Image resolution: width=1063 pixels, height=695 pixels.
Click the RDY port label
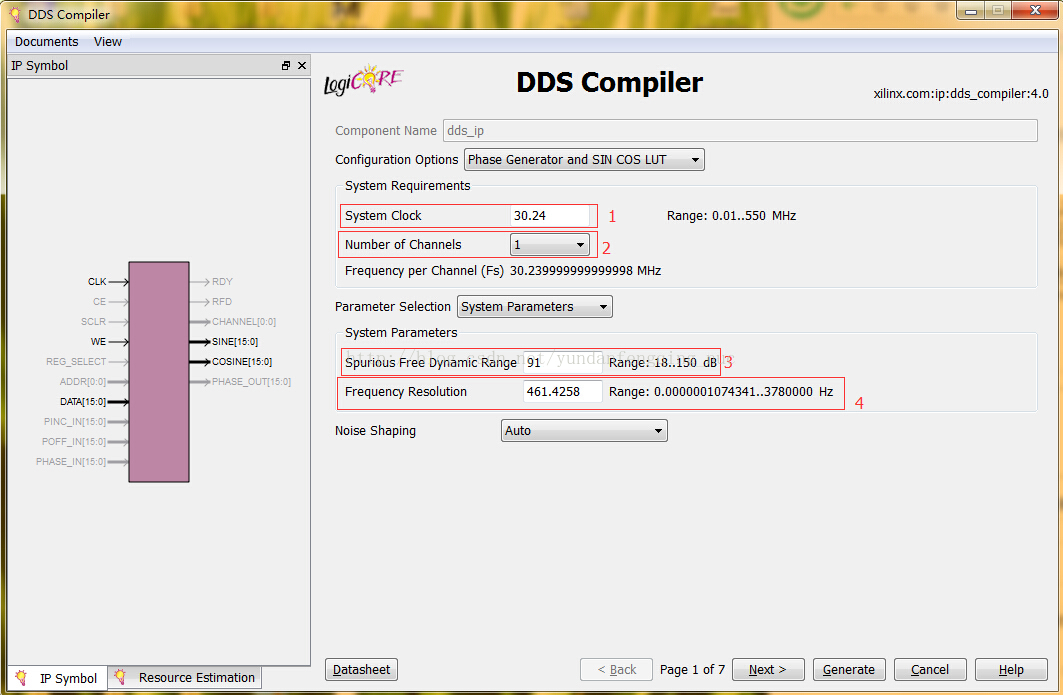point(222,281)
